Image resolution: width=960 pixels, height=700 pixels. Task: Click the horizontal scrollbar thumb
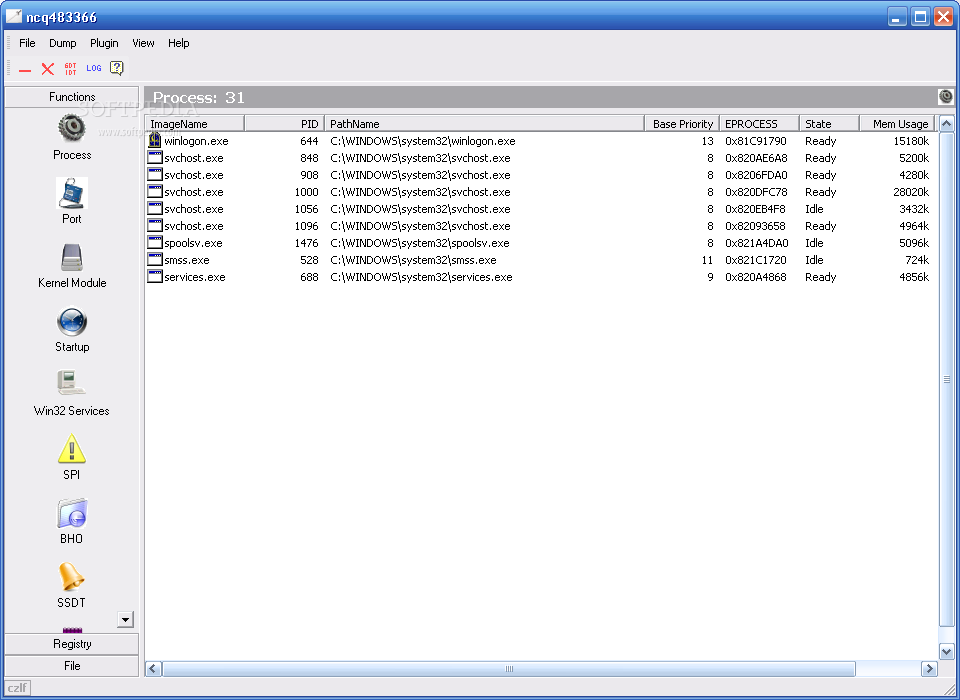(x=509, y=669)
